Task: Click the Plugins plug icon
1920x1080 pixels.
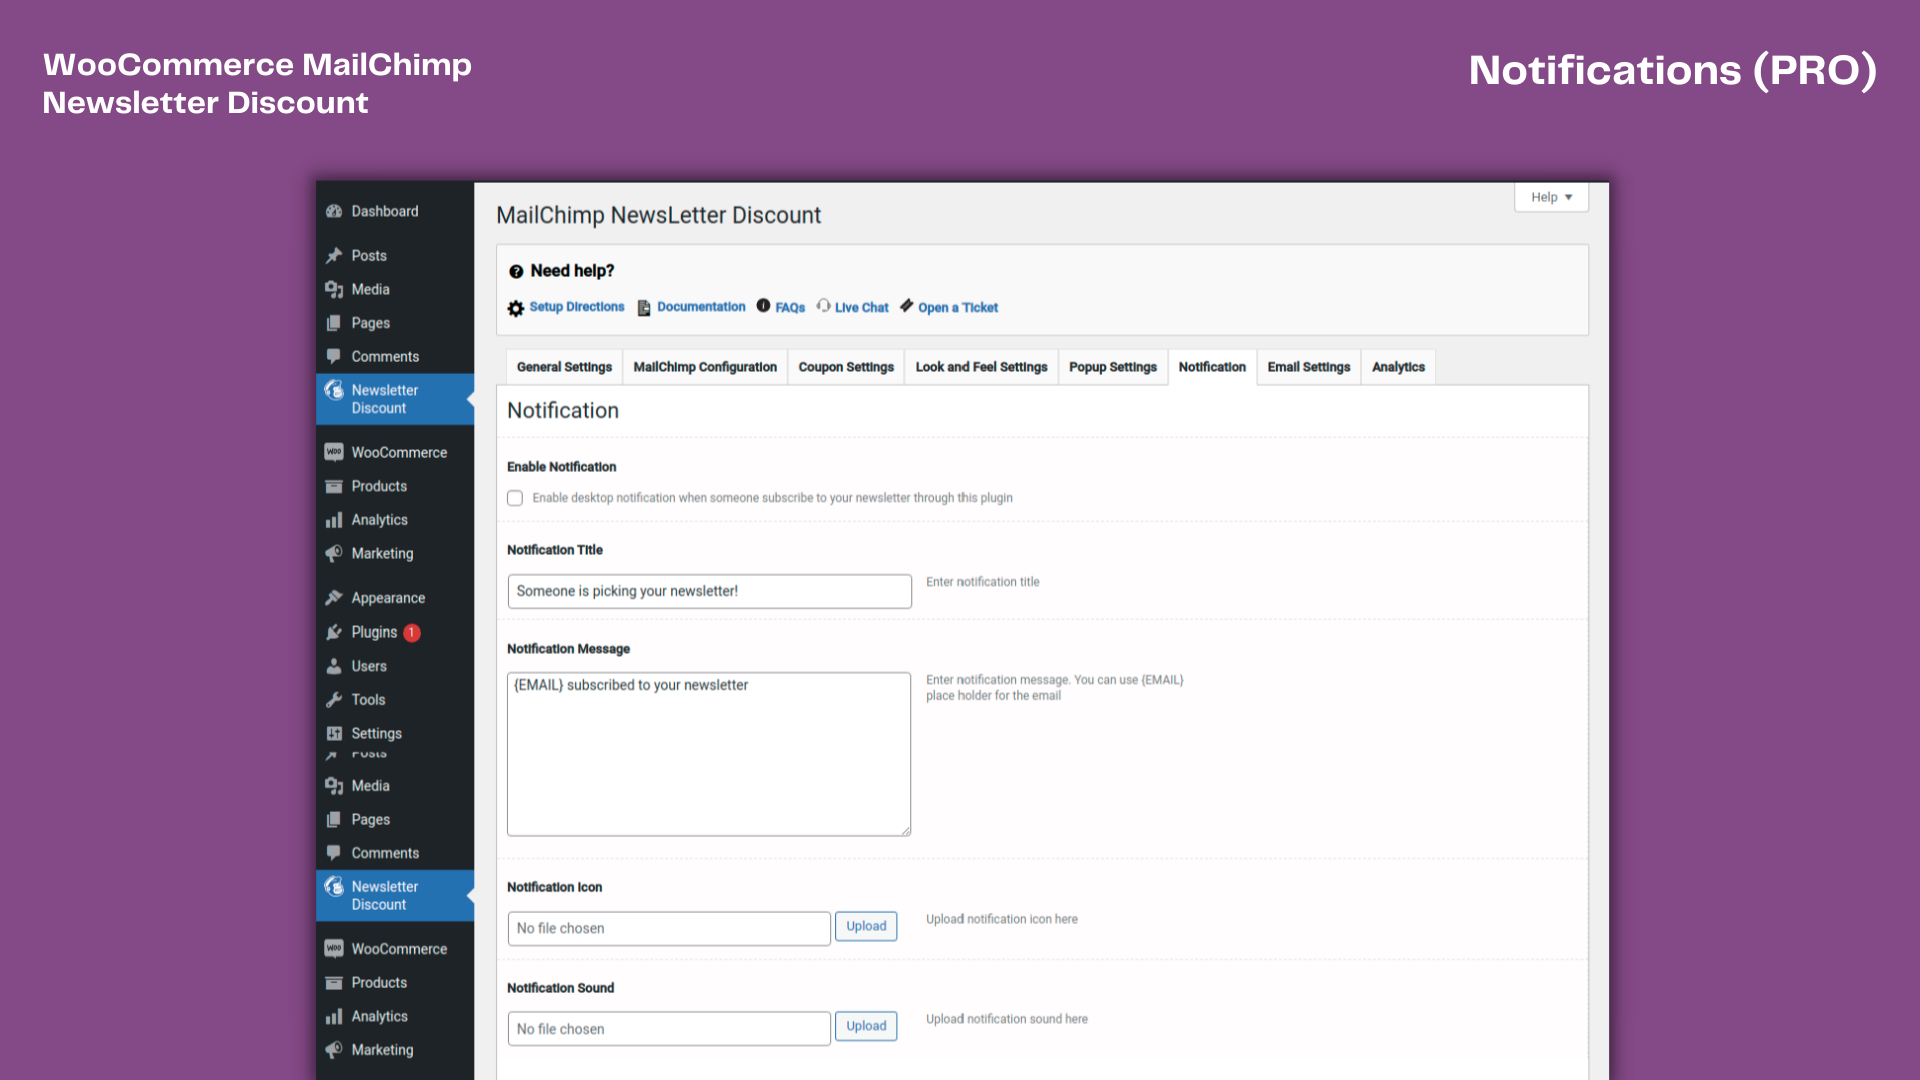Action: (334, 632)
